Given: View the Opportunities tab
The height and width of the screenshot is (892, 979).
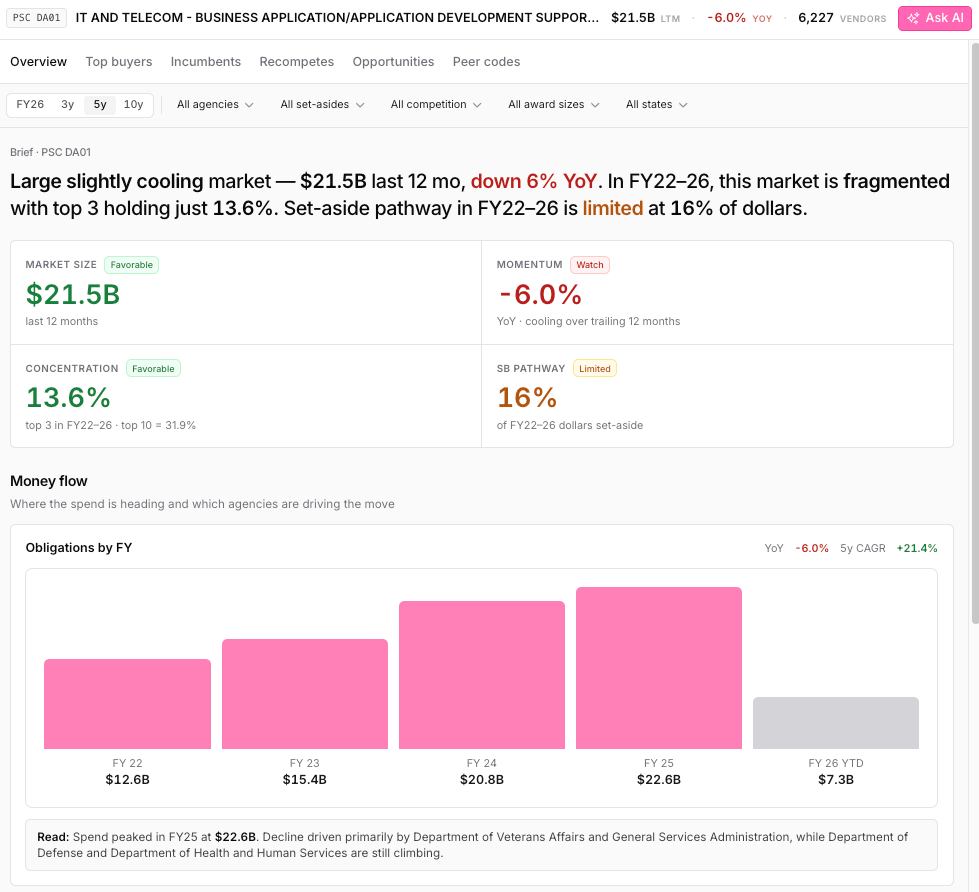Looking at the screenshot, I should tap(393, 62).
